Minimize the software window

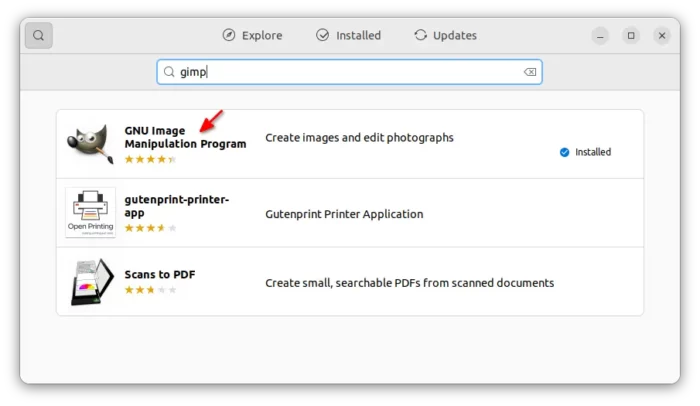click(x=600, y=36)
